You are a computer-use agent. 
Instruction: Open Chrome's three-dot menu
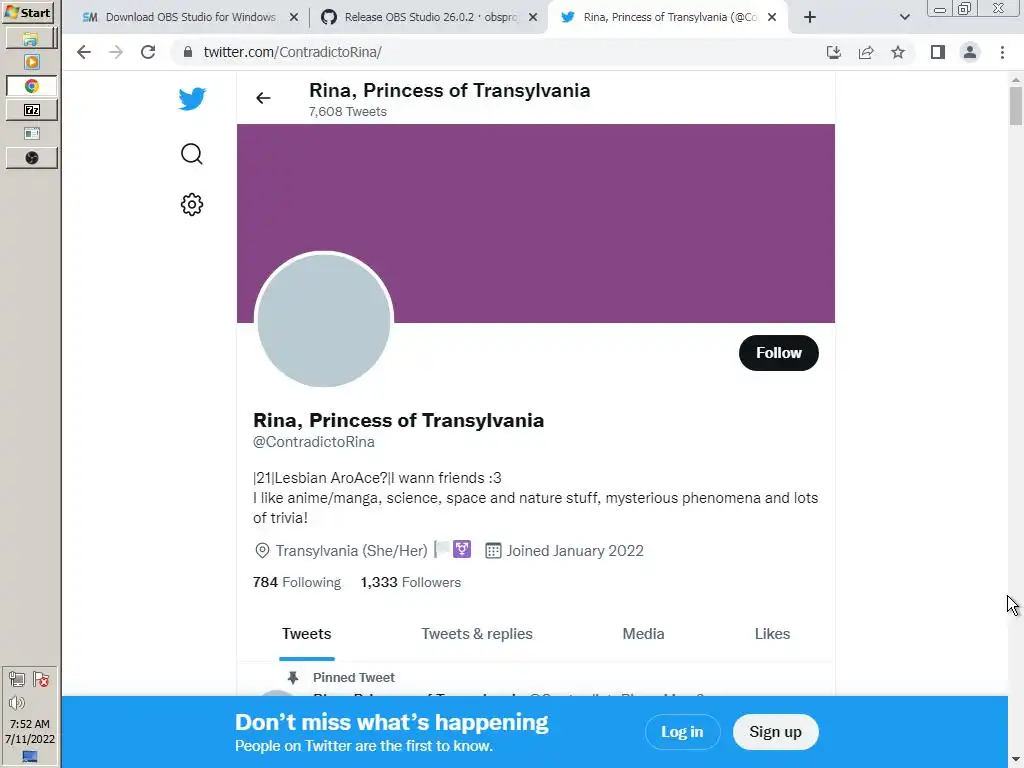pos(1002,52)
